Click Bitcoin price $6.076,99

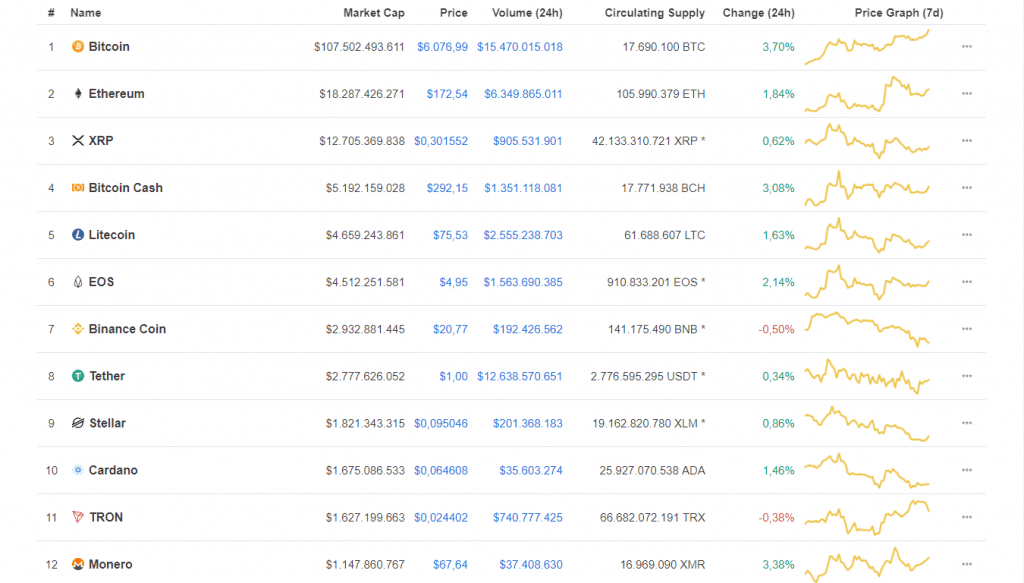pyautogui.click(x=442, y=46)
